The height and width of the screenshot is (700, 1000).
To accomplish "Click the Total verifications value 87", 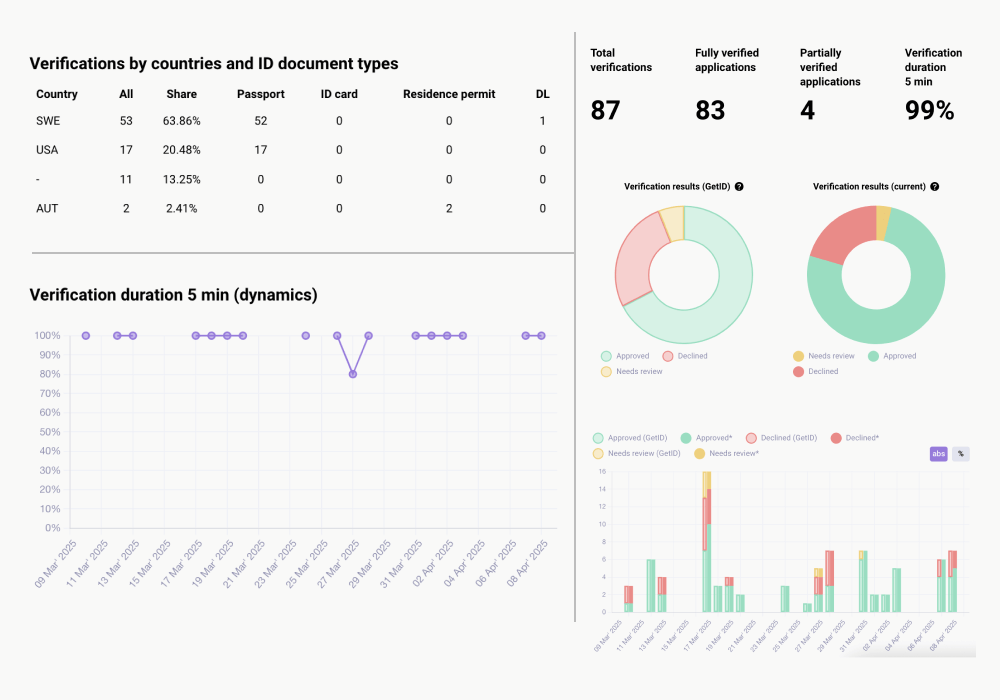I will [x=605, y=111].
